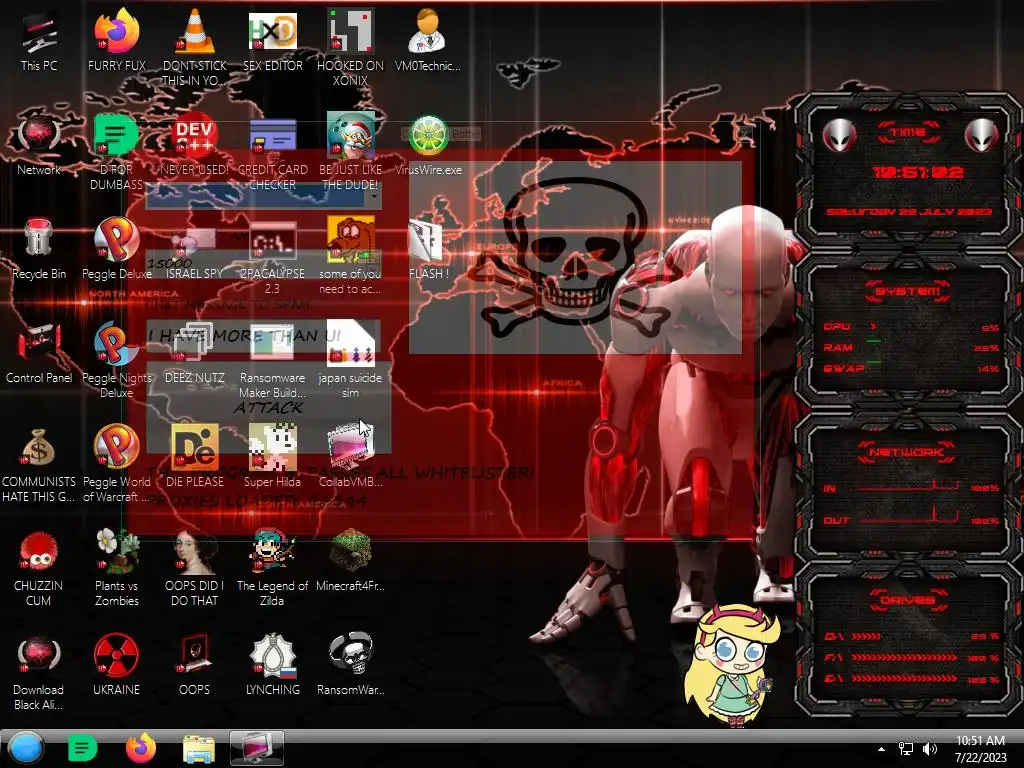Open the money bag COMMUNISTS HATE THIS shortcut

point(39,464)
